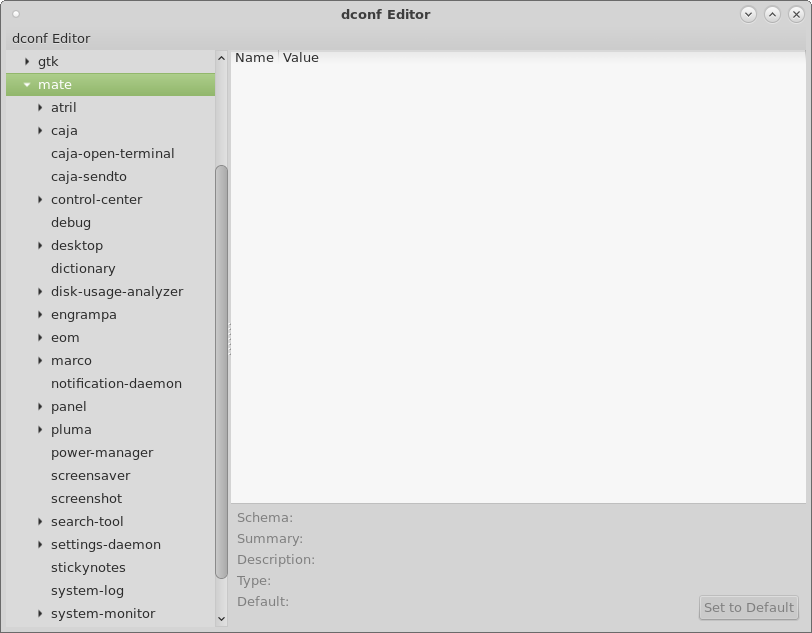Image resolution: width=812 pixels, height=633 pixels.
Task: Open the dconf Editor application menu
Action: click(x=51, y=38)
